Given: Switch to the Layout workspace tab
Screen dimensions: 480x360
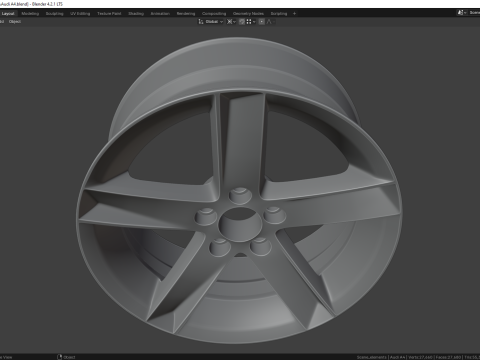Looking at the screenshot, I should coord(8,14).
